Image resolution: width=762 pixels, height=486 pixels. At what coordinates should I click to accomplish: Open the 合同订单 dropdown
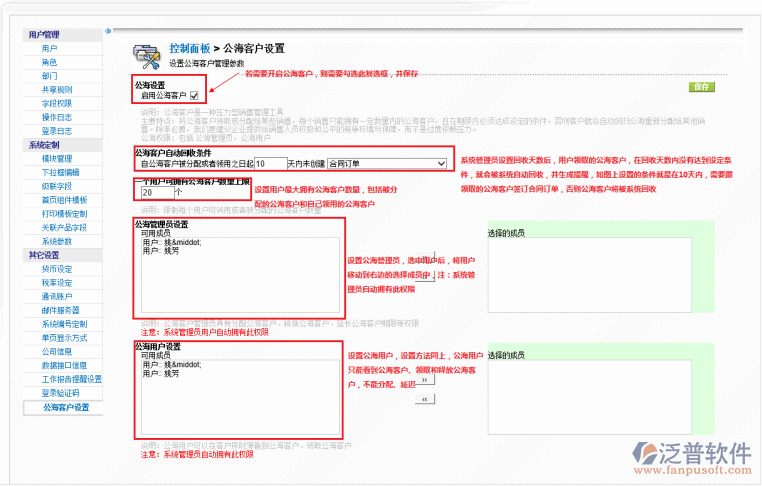point(387,164)
